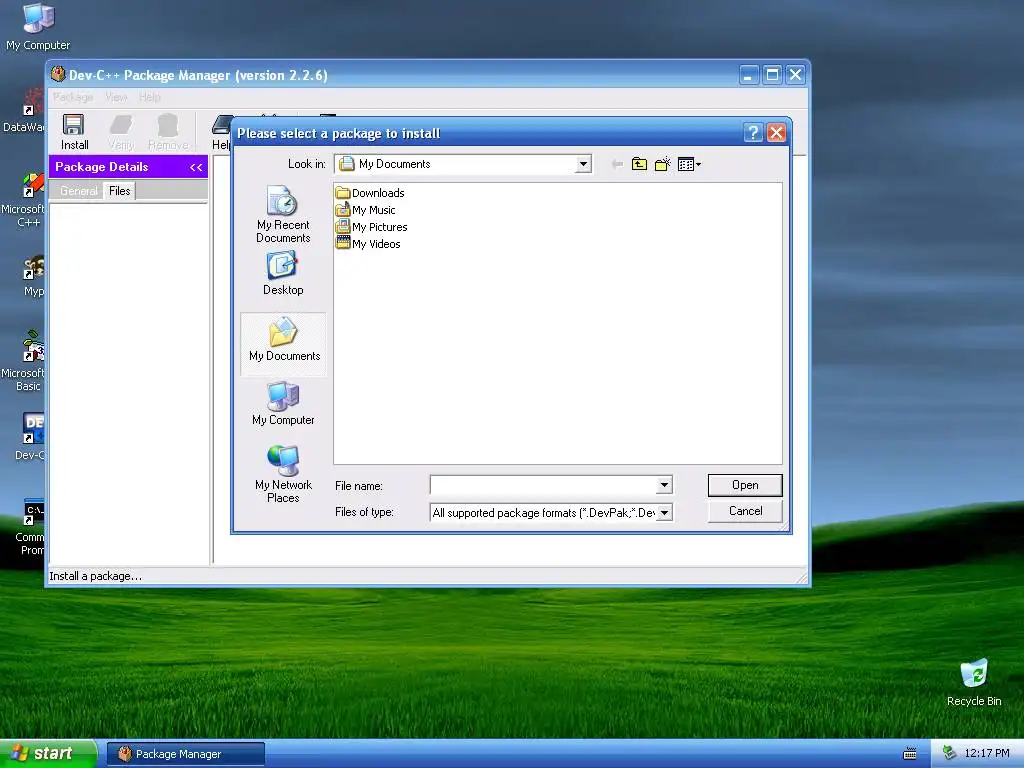Select the My Videos folder
Image resolution: width=1024 pixels, height=768 pixels.
tap(368, 244)
